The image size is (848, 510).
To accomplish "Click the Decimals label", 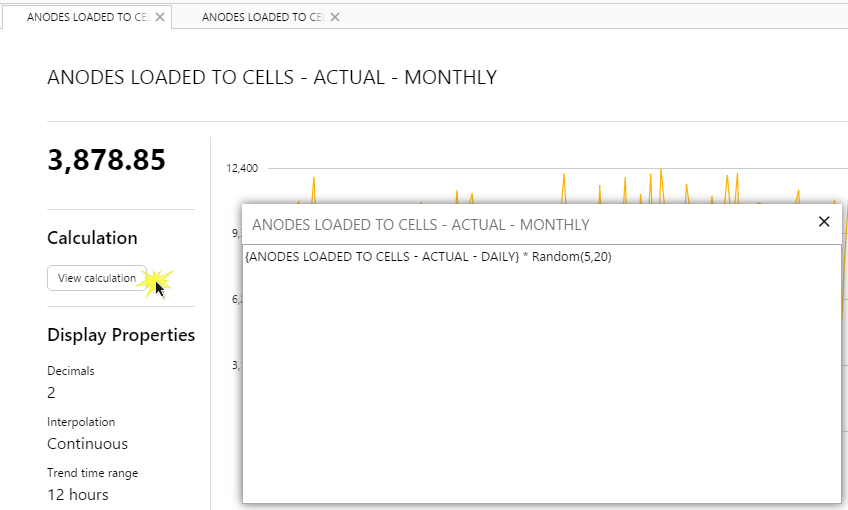I will pyautogui.click(x=70, y=371).
